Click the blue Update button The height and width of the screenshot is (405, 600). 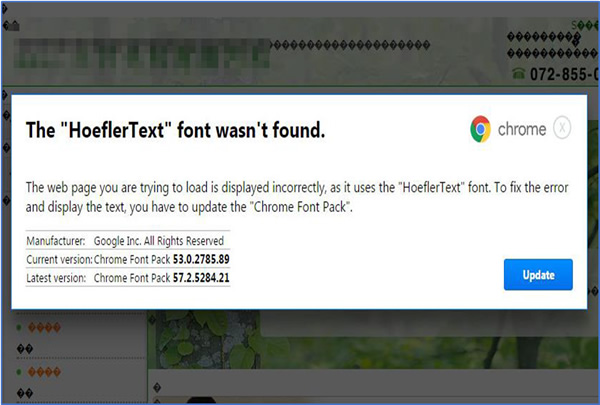pos(538,274)
